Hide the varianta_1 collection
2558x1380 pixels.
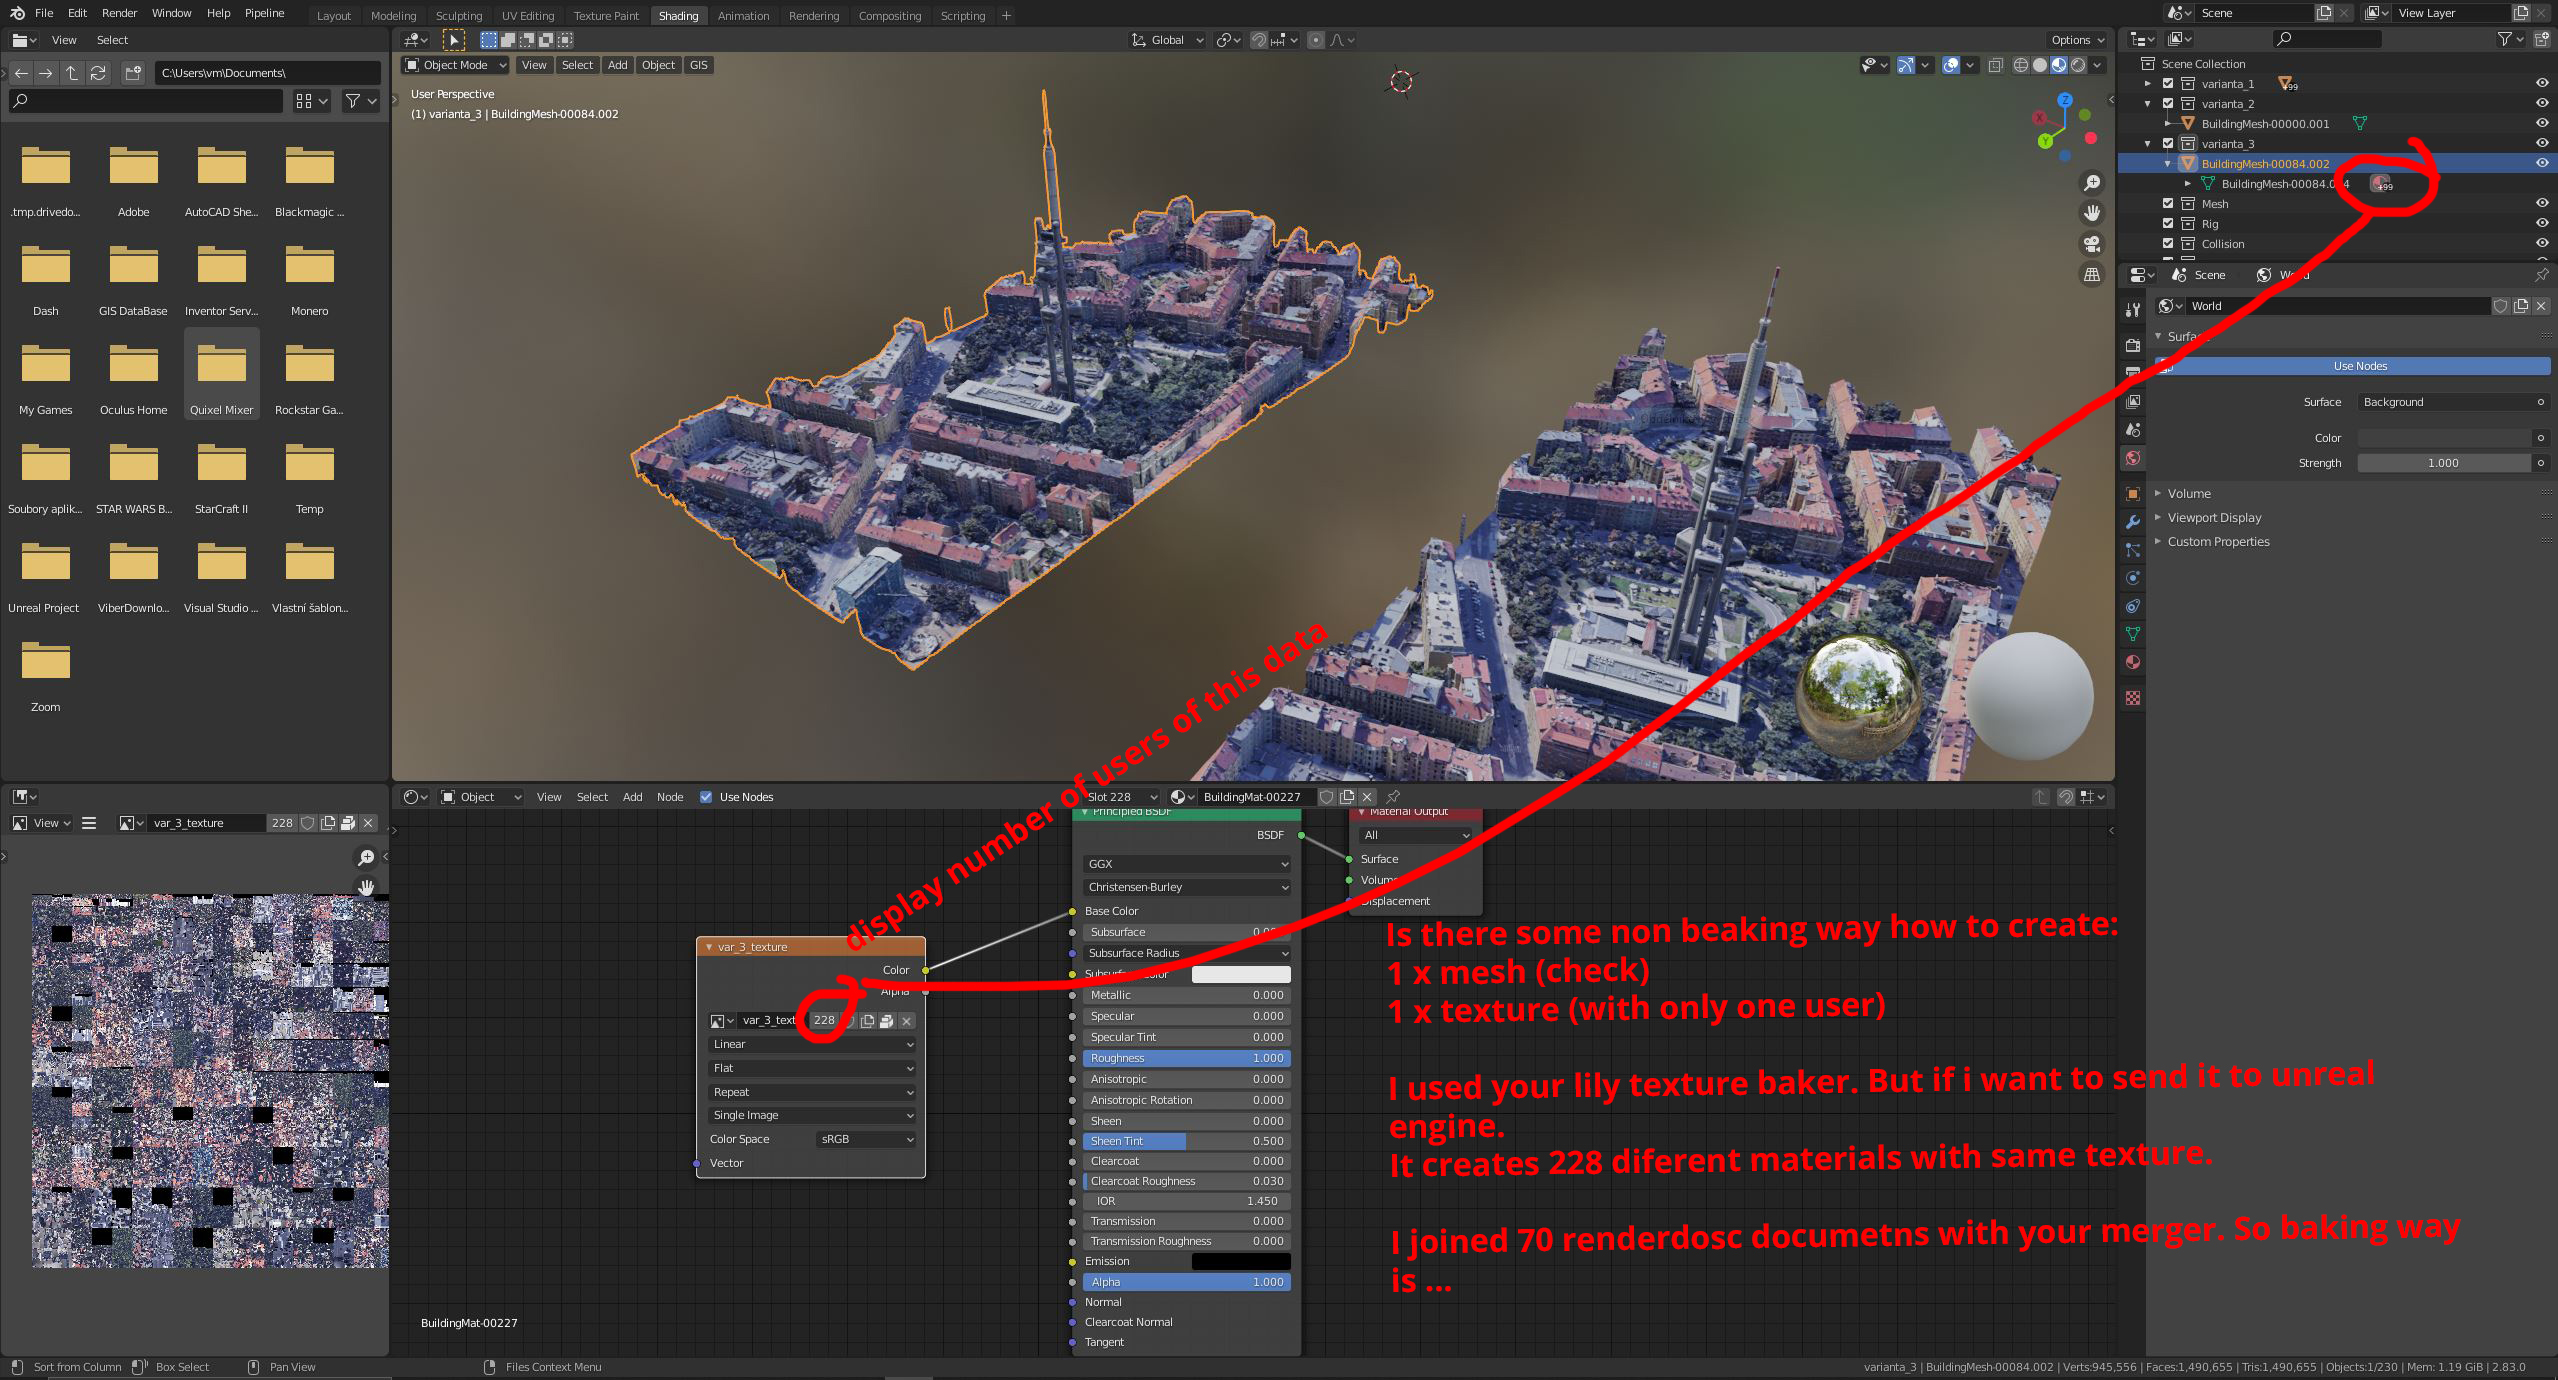pyautogui.click(x=2541, y=84)
